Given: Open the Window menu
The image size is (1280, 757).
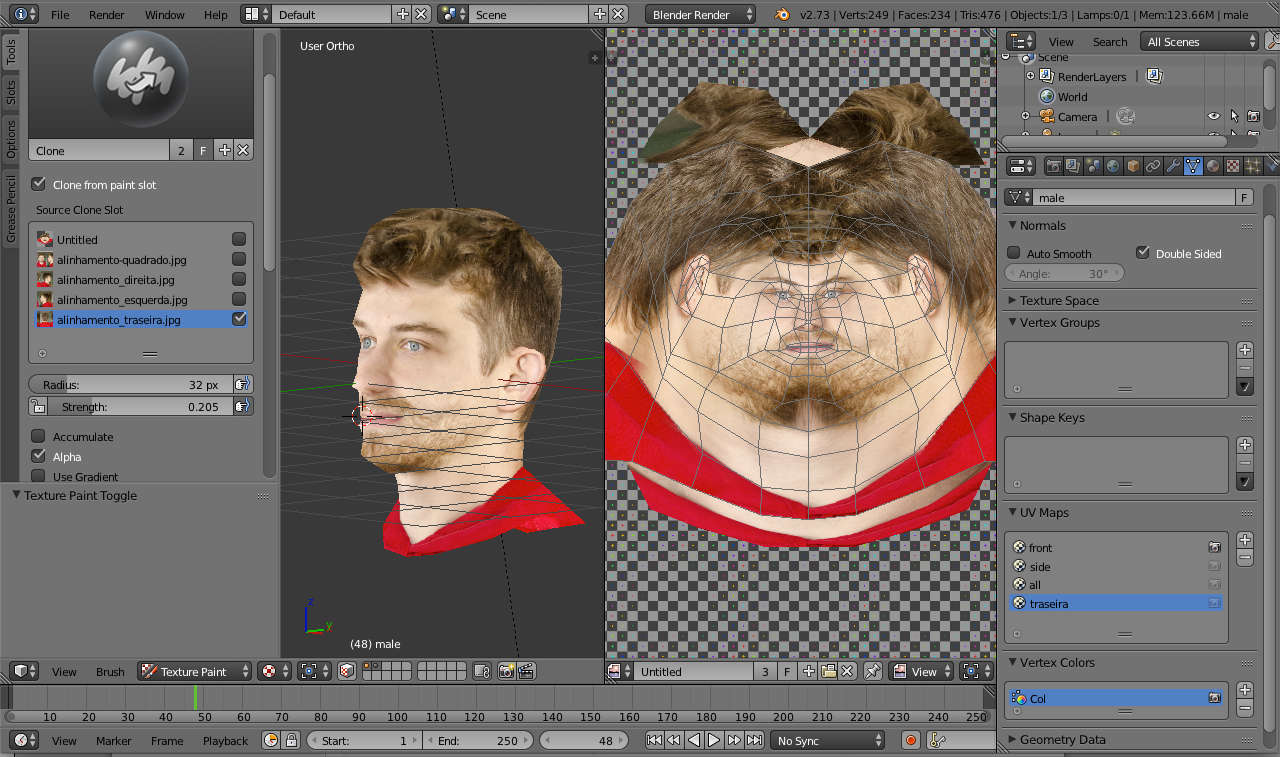Looking at the screenshot, I should pyautogui.click(x=164, y=14).
